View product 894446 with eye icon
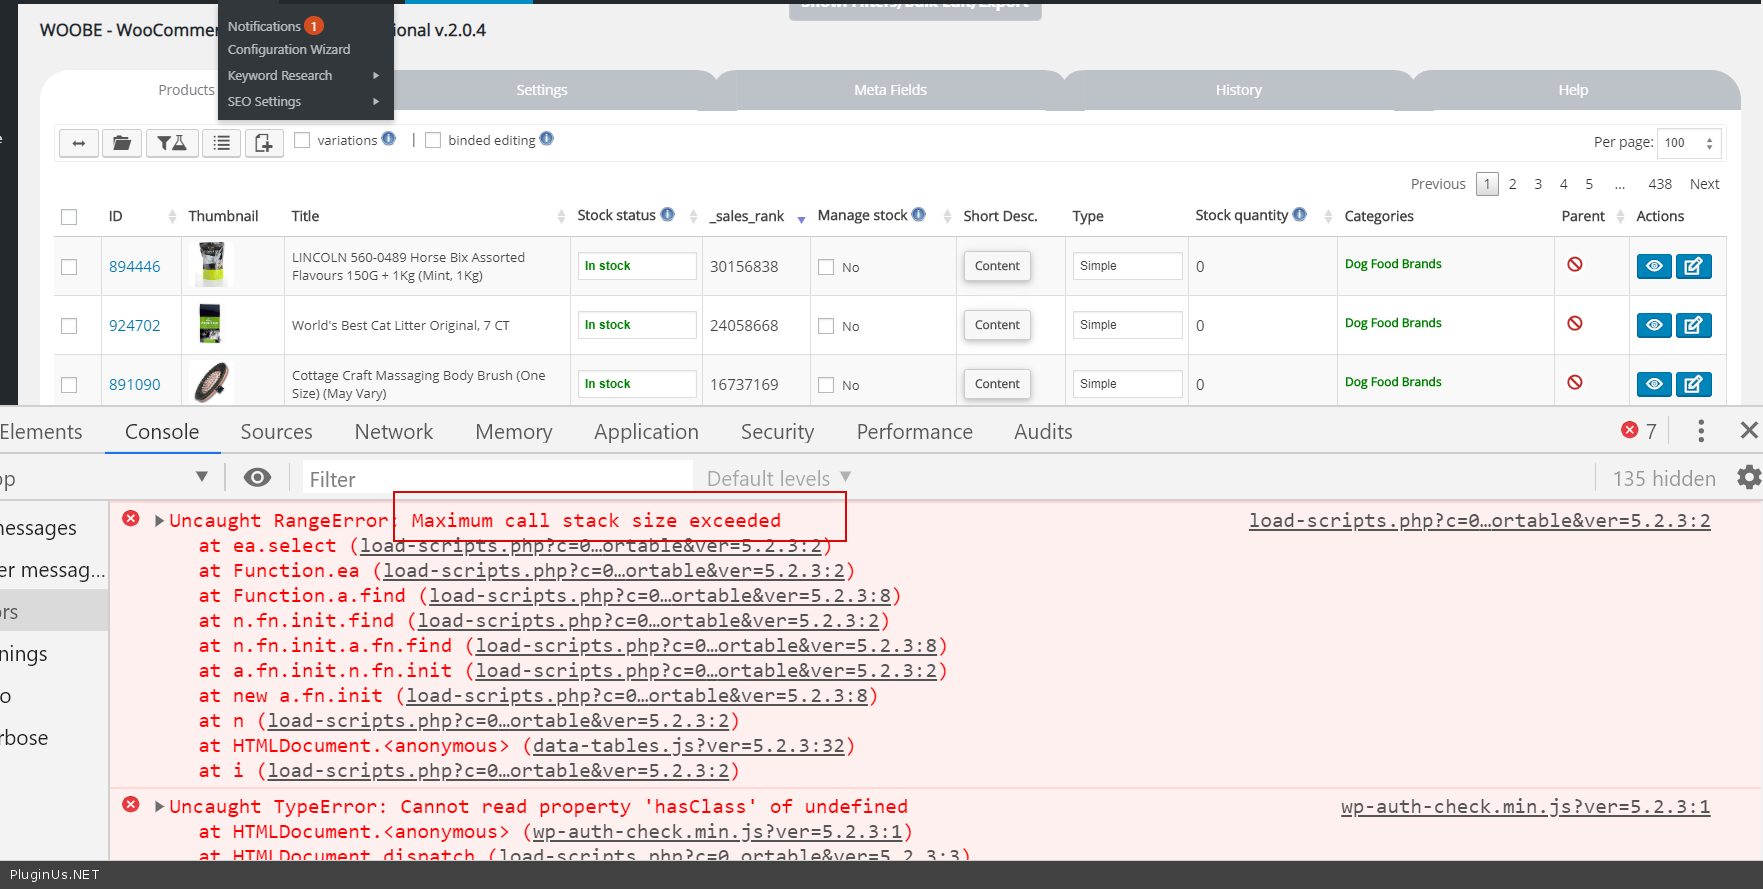 pyautogui.click(x=1653, y=266)
